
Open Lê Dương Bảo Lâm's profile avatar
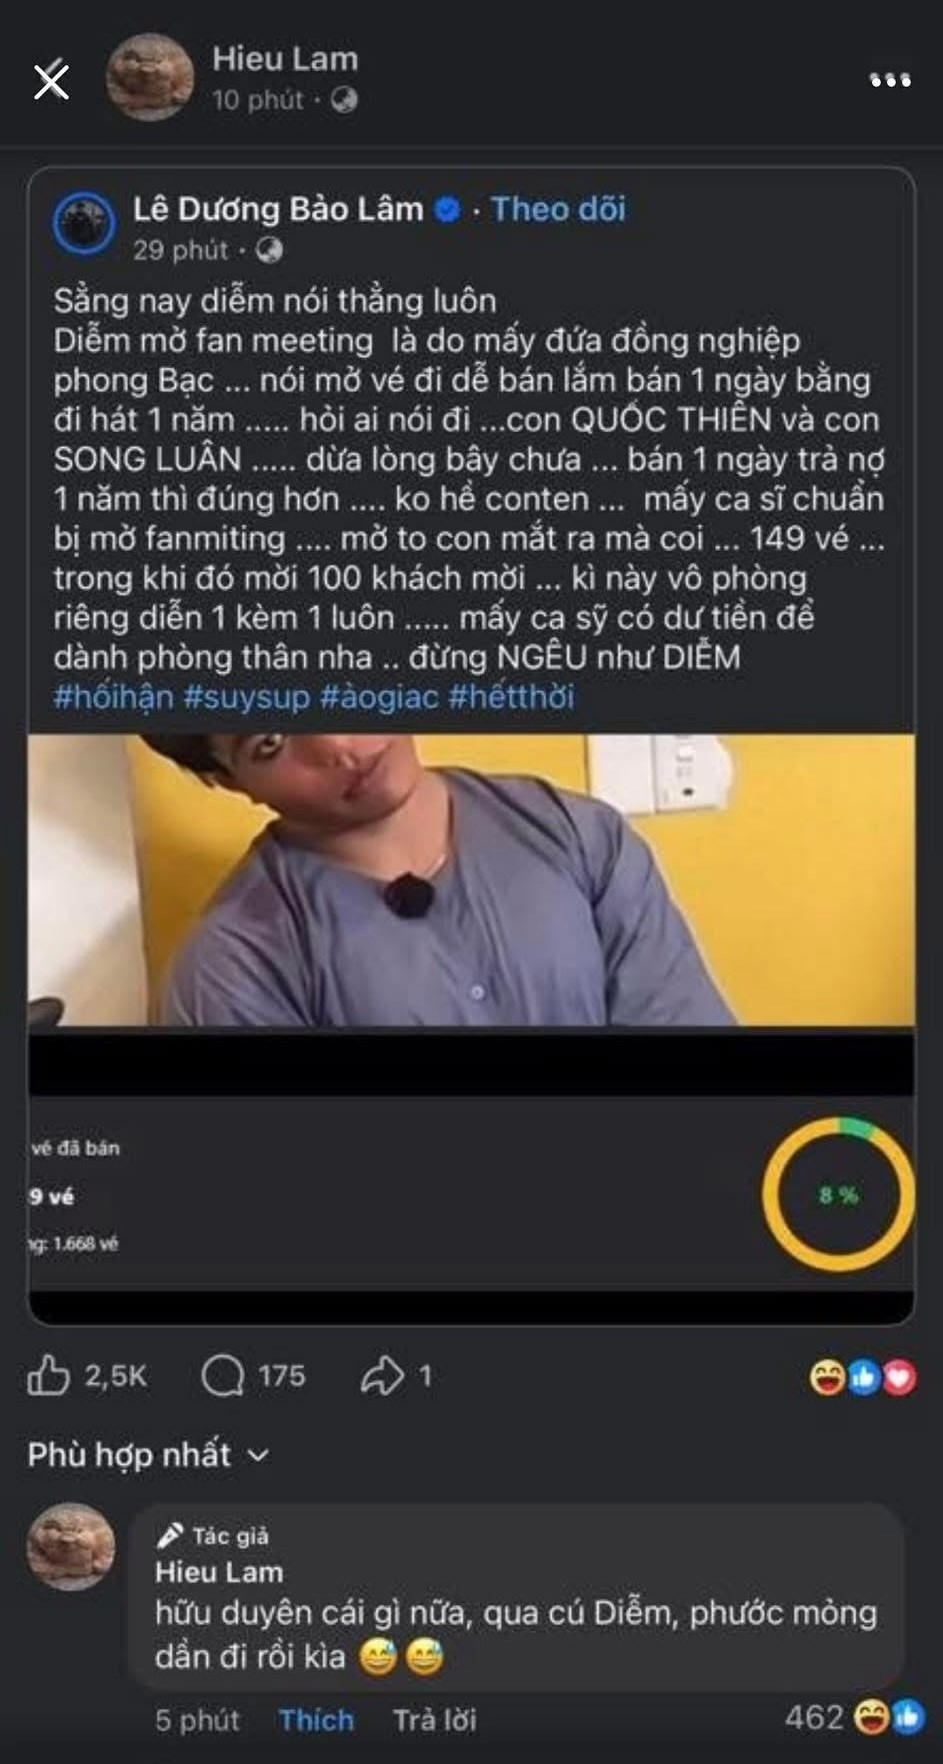[84, 224]
